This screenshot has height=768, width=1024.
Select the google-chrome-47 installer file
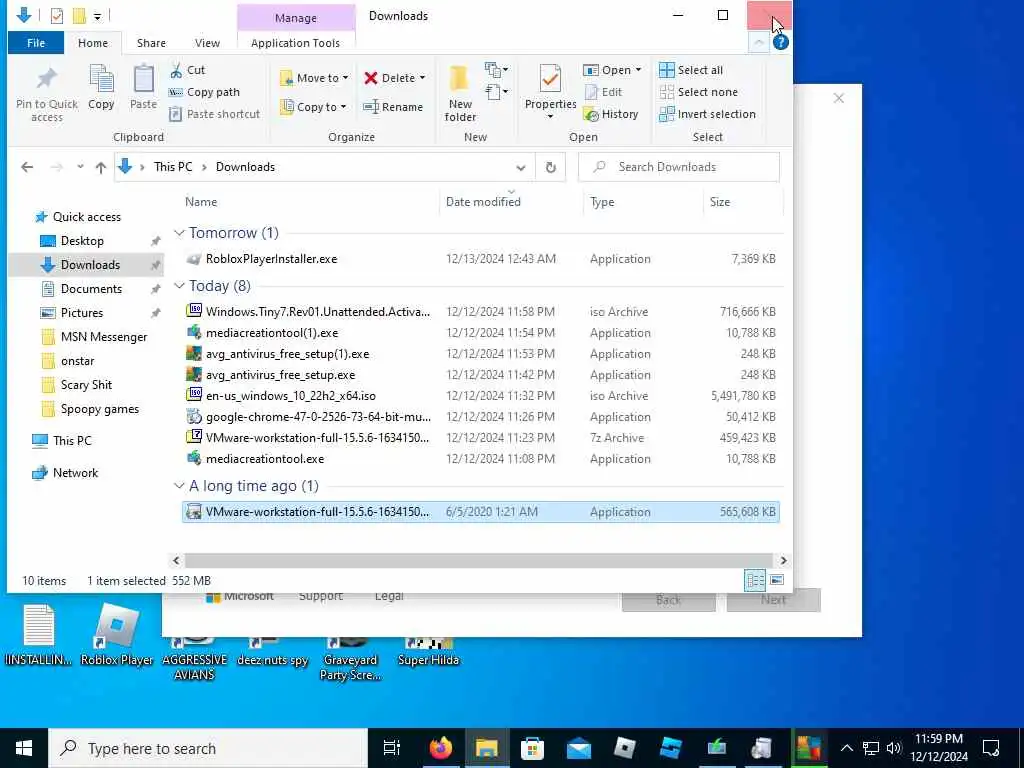(480, 417)
